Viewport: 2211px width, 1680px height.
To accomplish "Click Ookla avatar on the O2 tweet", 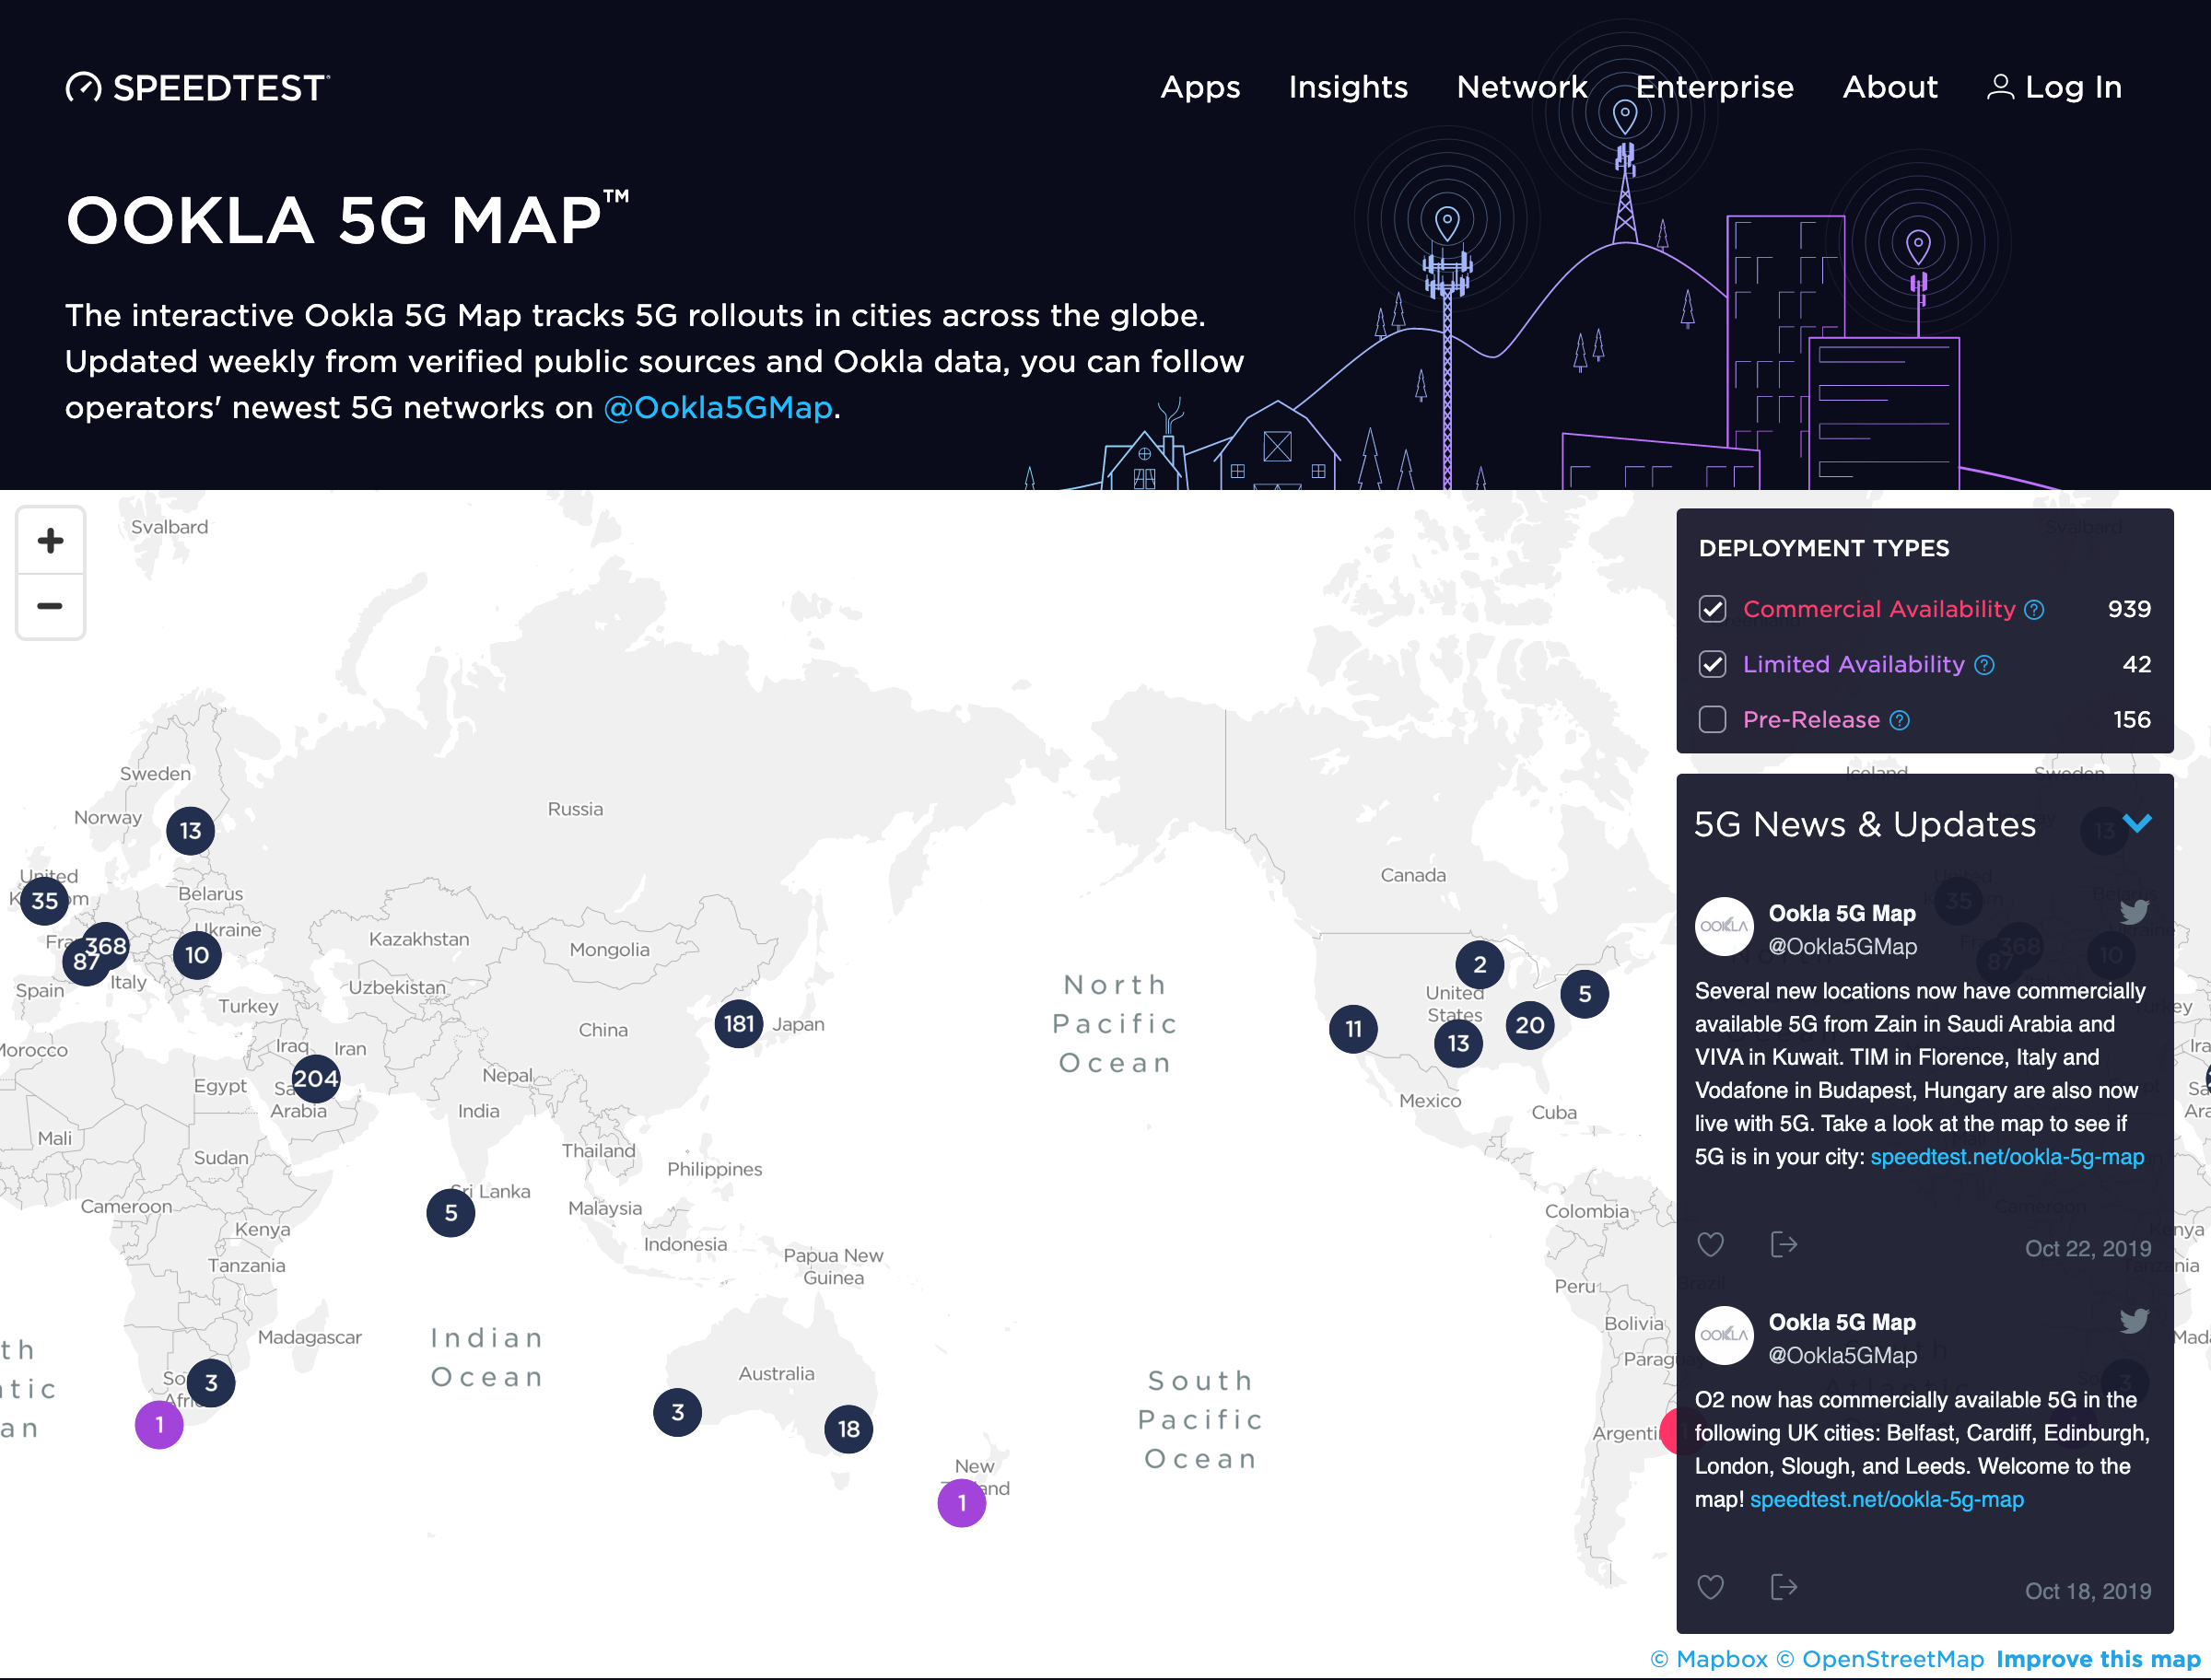I will [x=1724, y=1335].
